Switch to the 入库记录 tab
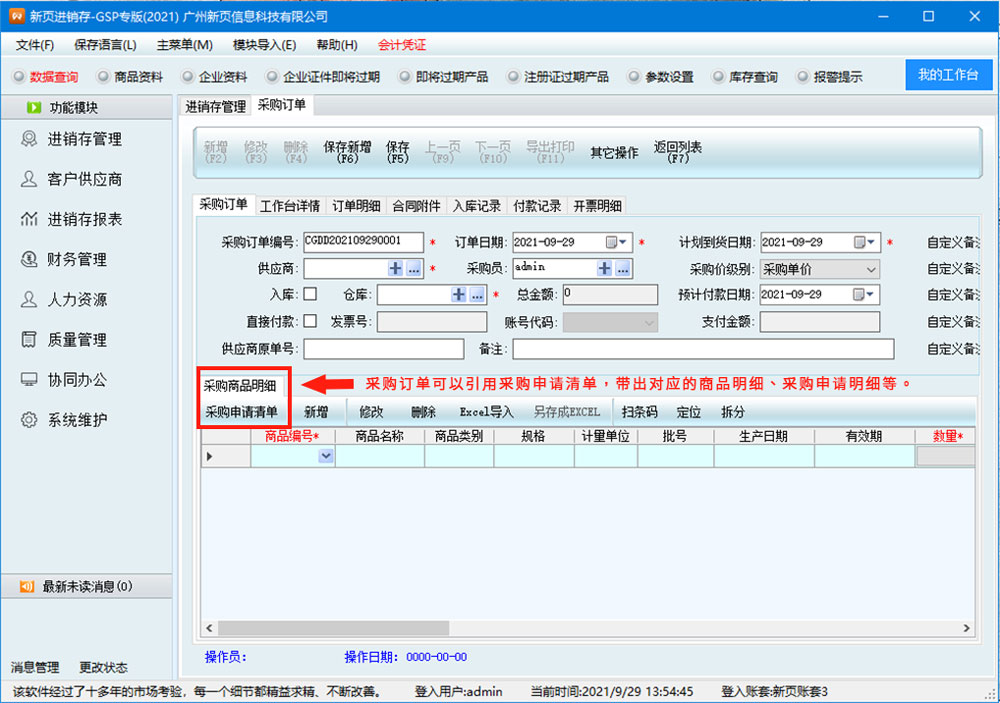1000x703 pixels. [476, 206]
